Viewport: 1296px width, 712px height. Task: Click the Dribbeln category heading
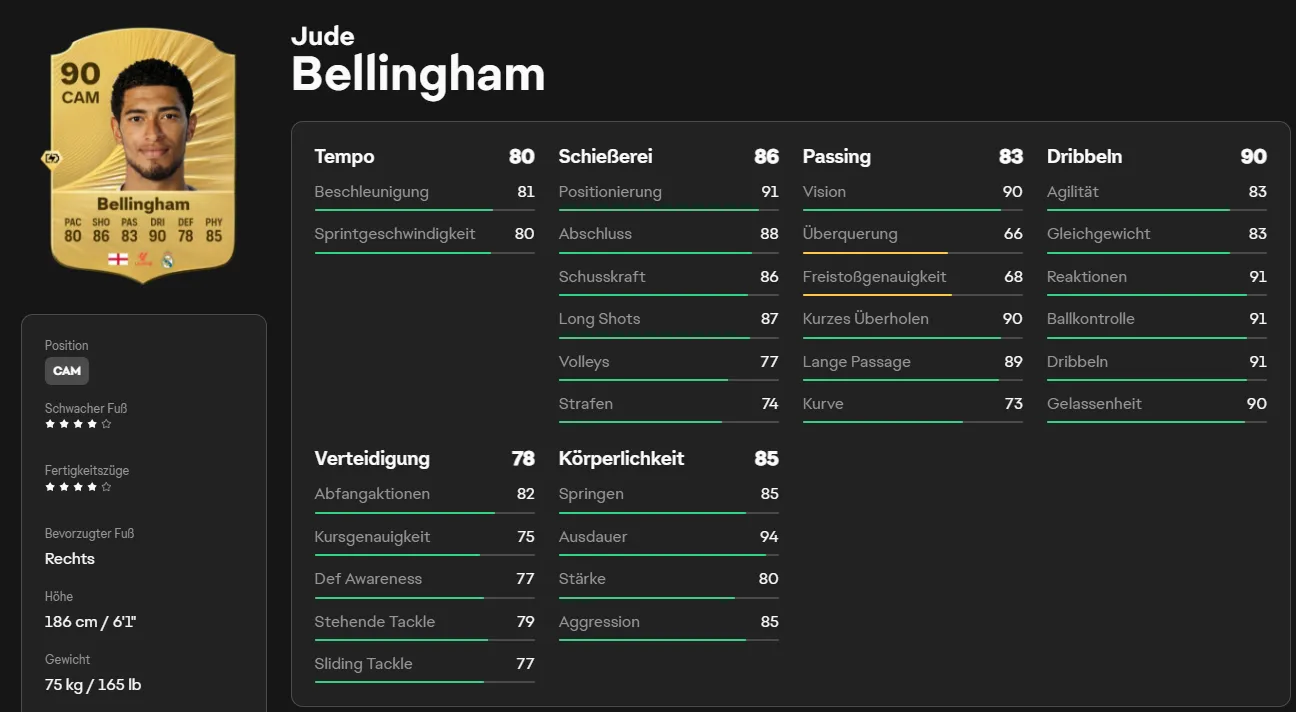pos(1084,156)
